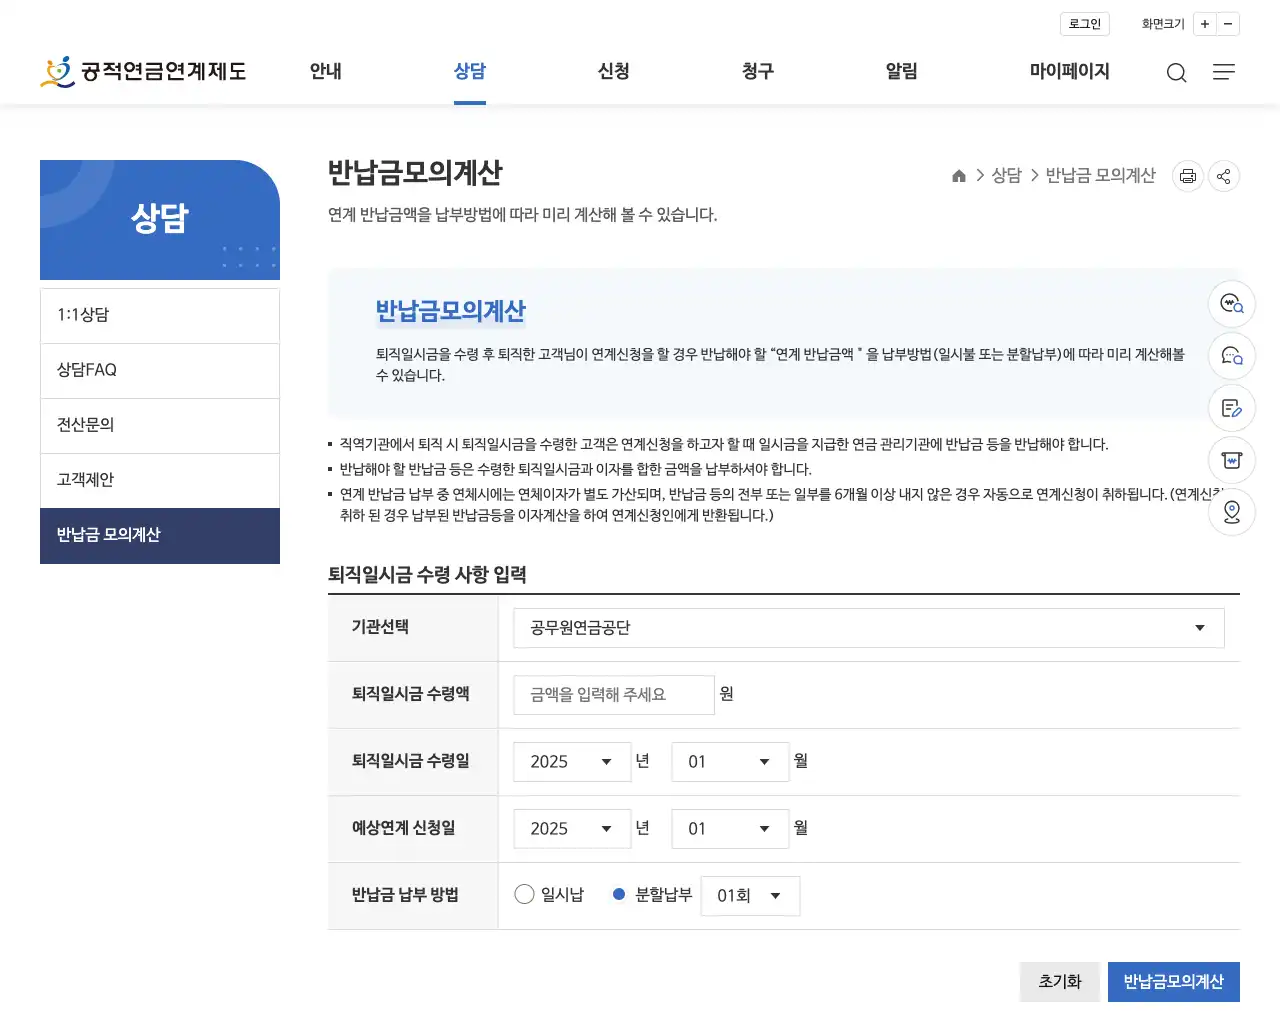
Task: Open the site search magnifier icon
Action: pos(1176,72)
